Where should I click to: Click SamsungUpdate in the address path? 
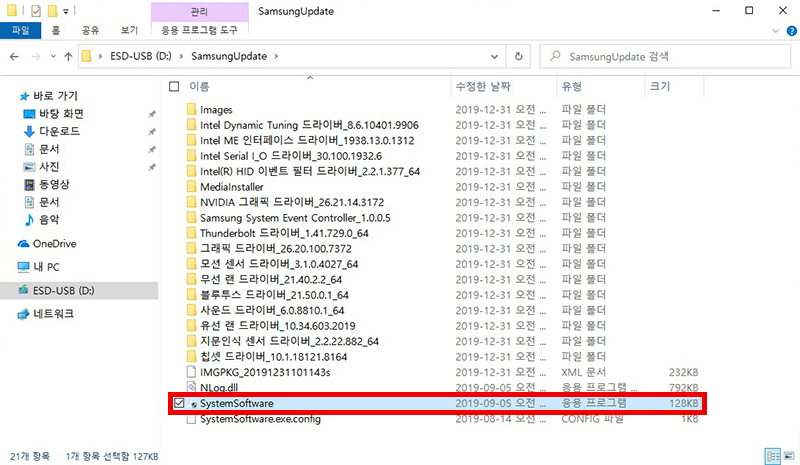pos(229,56)
